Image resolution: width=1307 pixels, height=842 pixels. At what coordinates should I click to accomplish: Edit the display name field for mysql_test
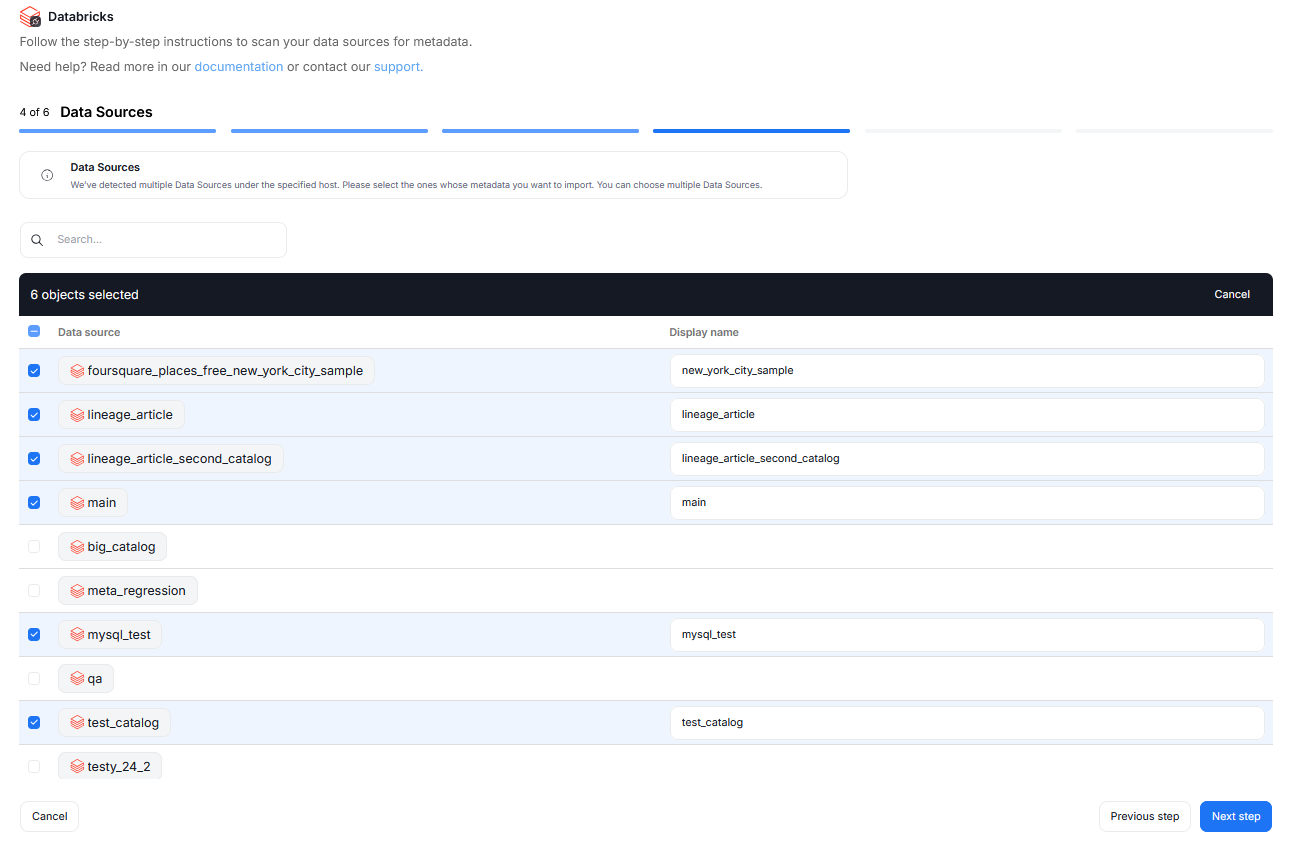point(966,635)
